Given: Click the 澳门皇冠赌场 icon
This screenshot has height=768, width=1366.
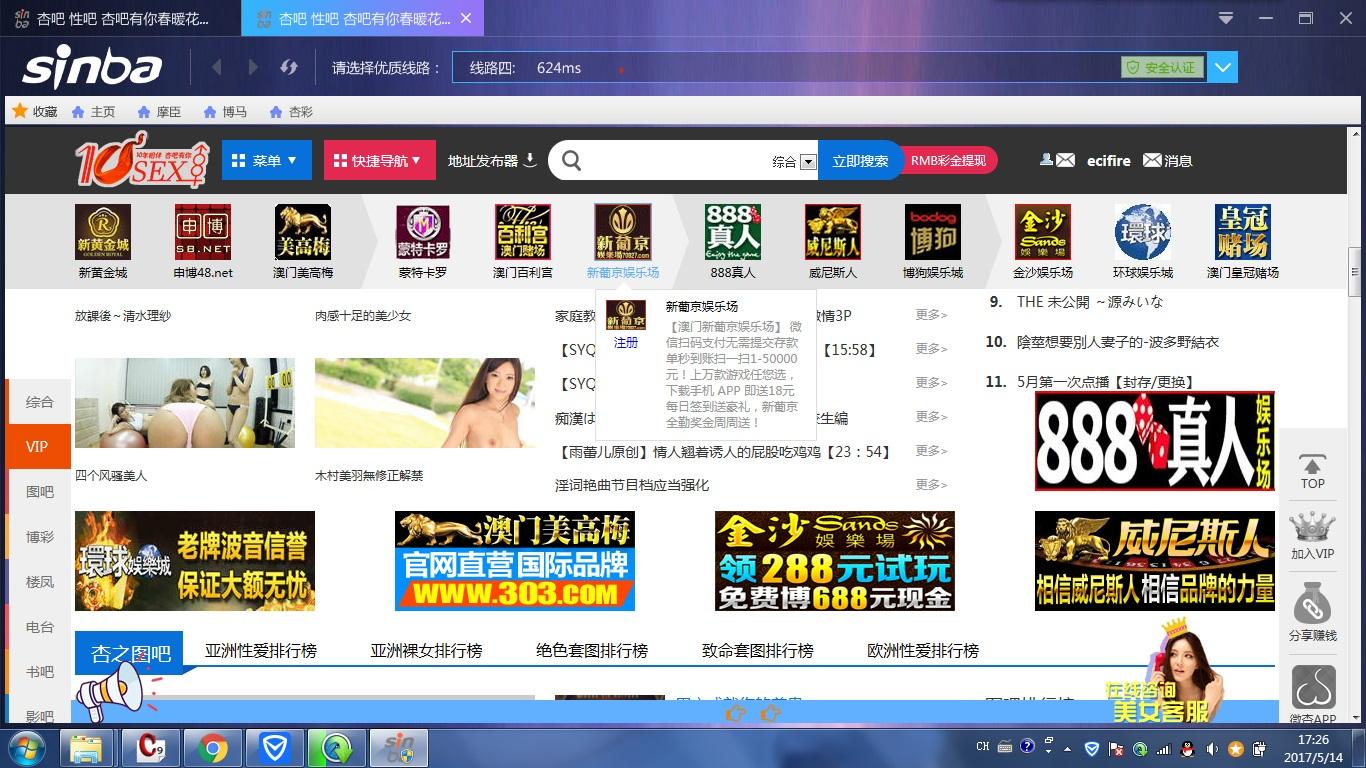Looking at the screenshot, I should click(x=1243, y=232).
